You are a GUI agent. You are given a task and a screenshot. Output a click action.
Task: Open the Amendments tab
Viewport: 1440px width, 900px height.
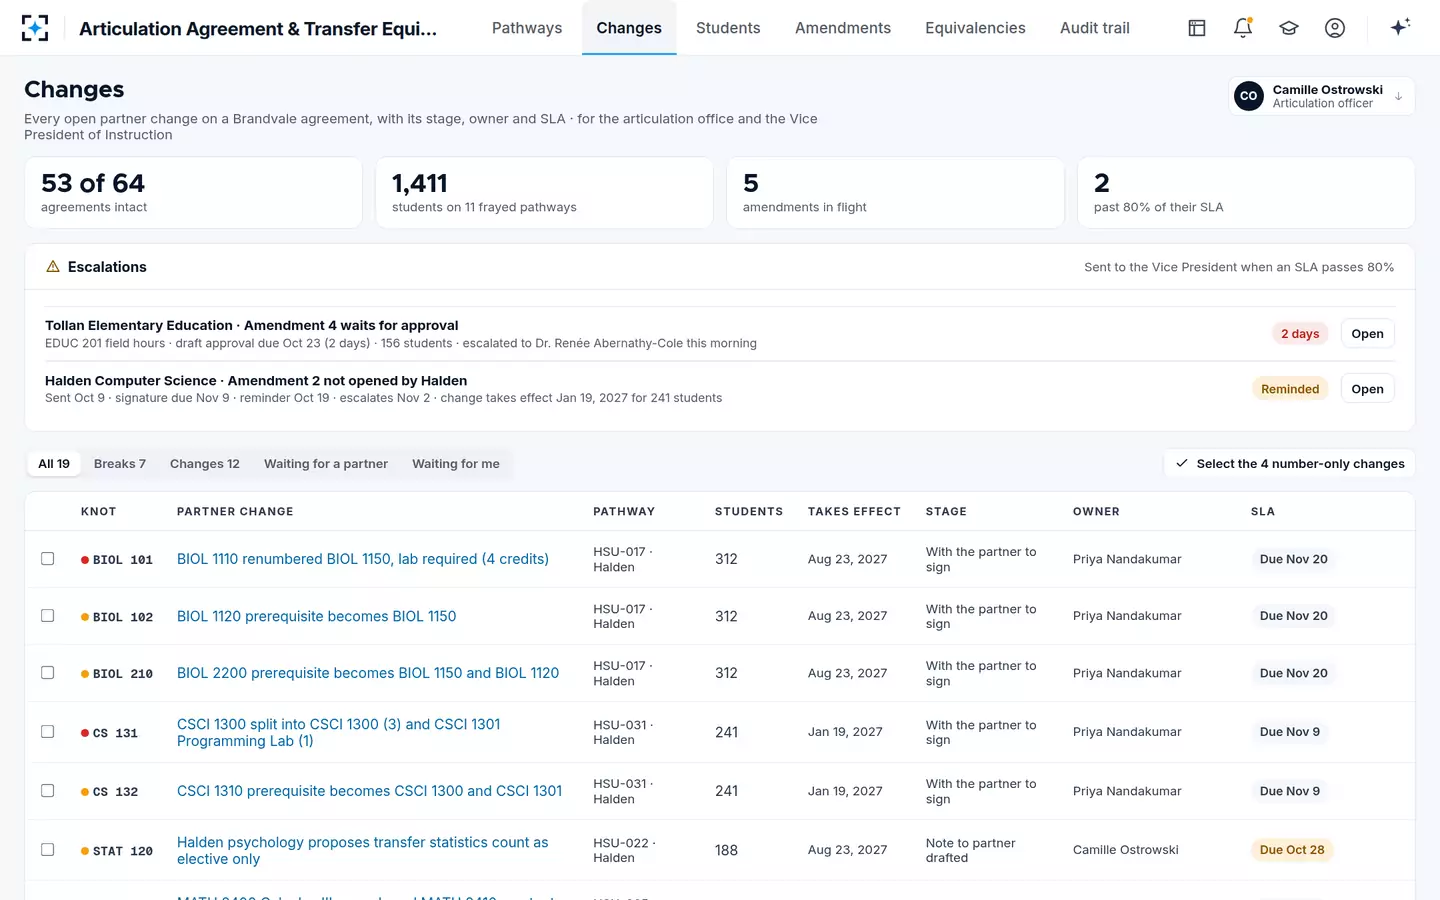coord(843,28)
